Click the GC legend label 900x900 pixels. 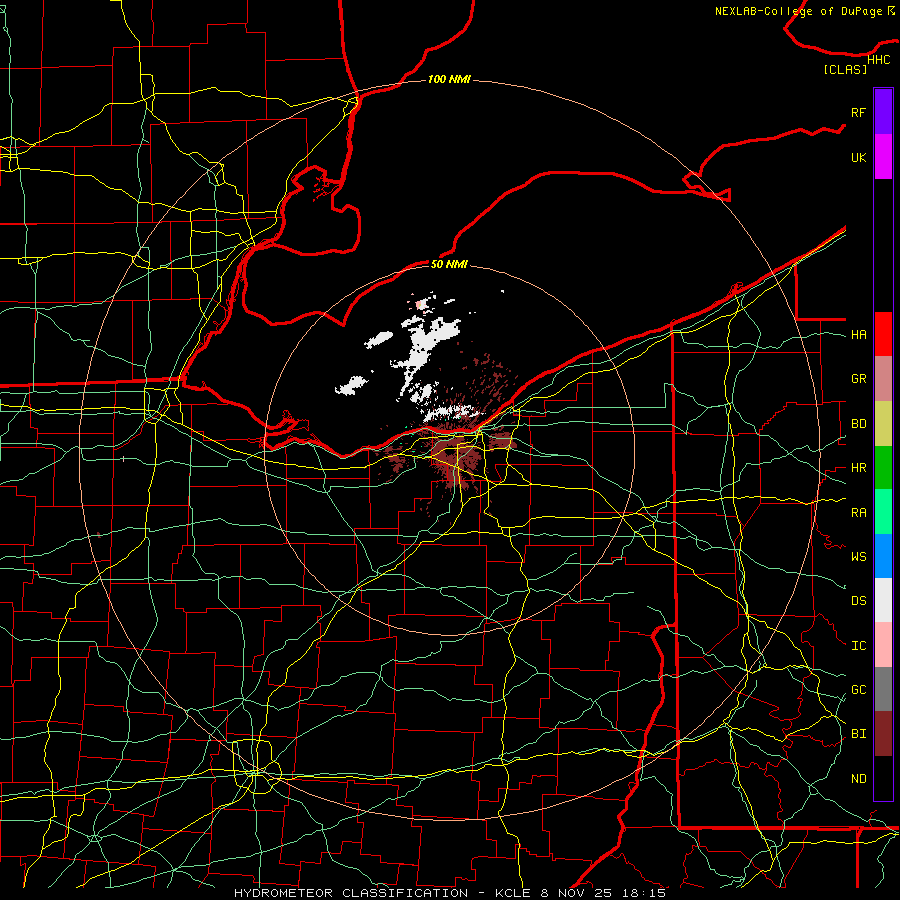858,689
